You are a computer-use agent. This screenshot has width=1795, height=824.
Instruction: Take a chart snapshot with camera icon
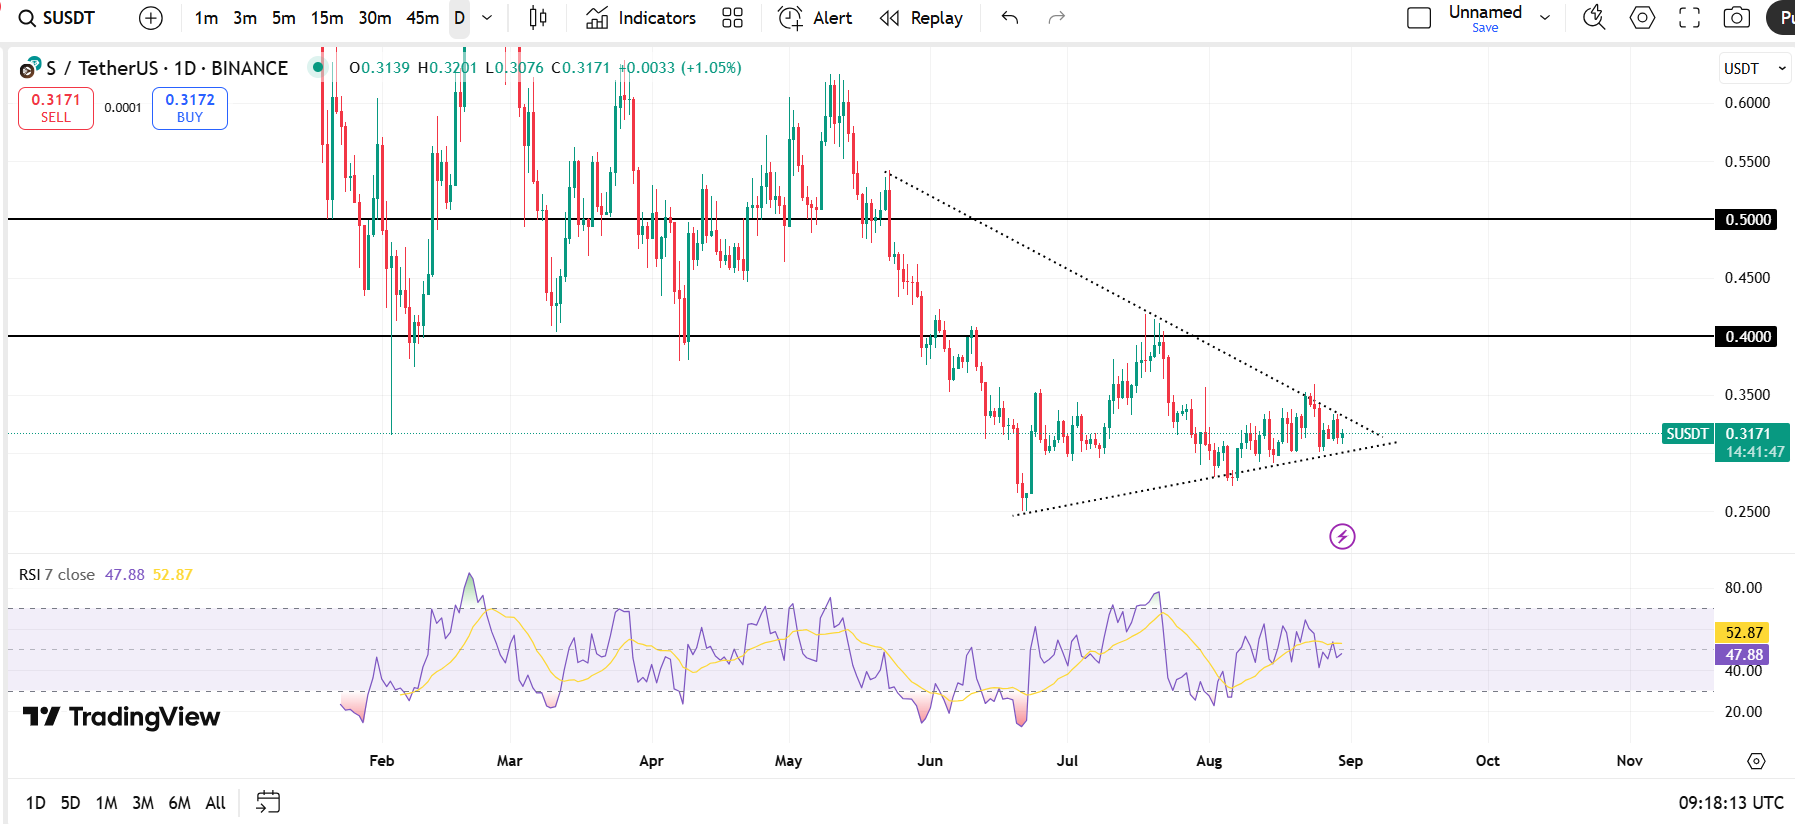1737,18
